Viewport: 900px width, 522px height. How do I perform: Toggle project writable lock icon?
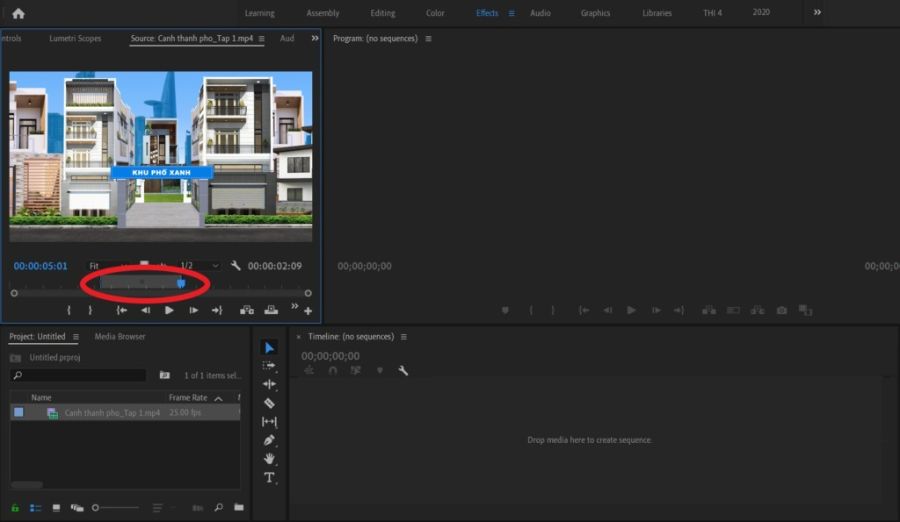pos(15,508)
